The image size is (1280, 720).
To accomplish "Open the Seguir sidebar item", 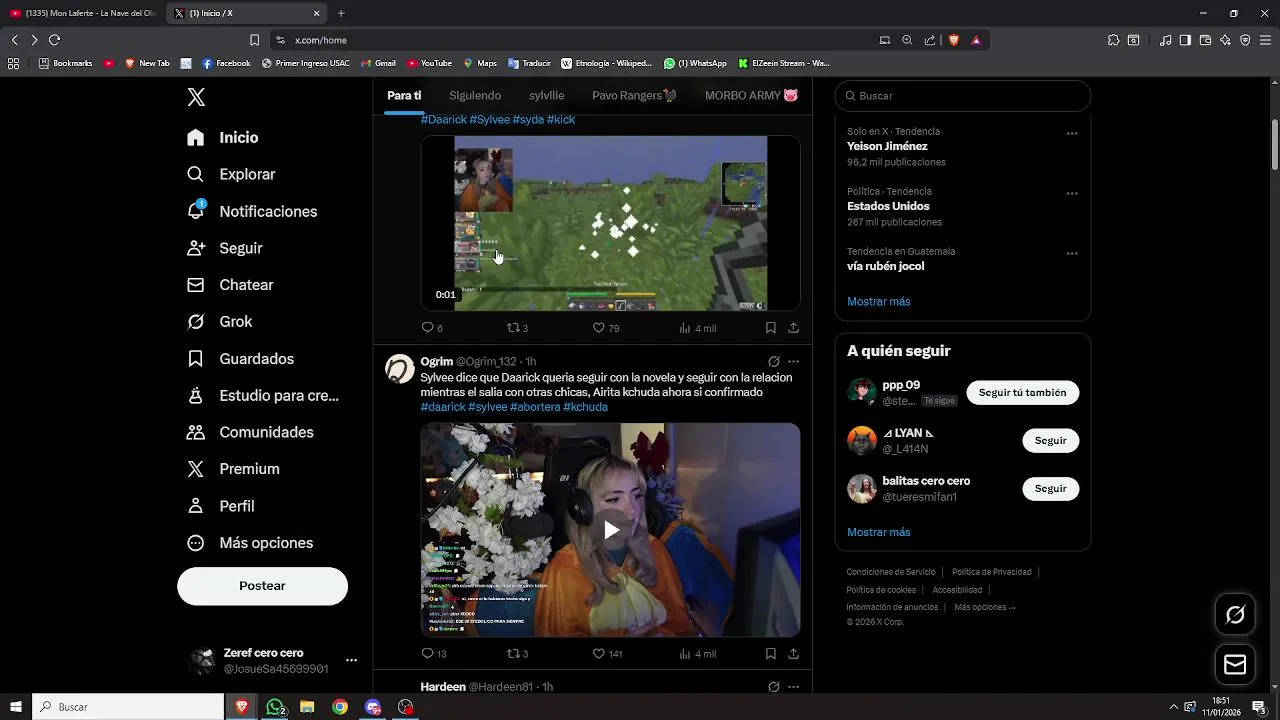I will coord(225,248).
